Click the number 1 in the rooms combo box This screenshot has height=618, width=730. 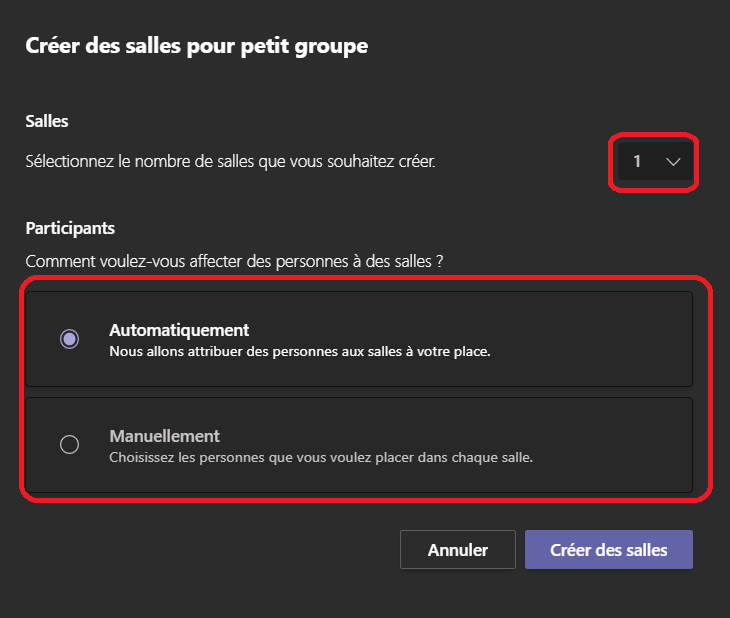(x=637, y=161)
